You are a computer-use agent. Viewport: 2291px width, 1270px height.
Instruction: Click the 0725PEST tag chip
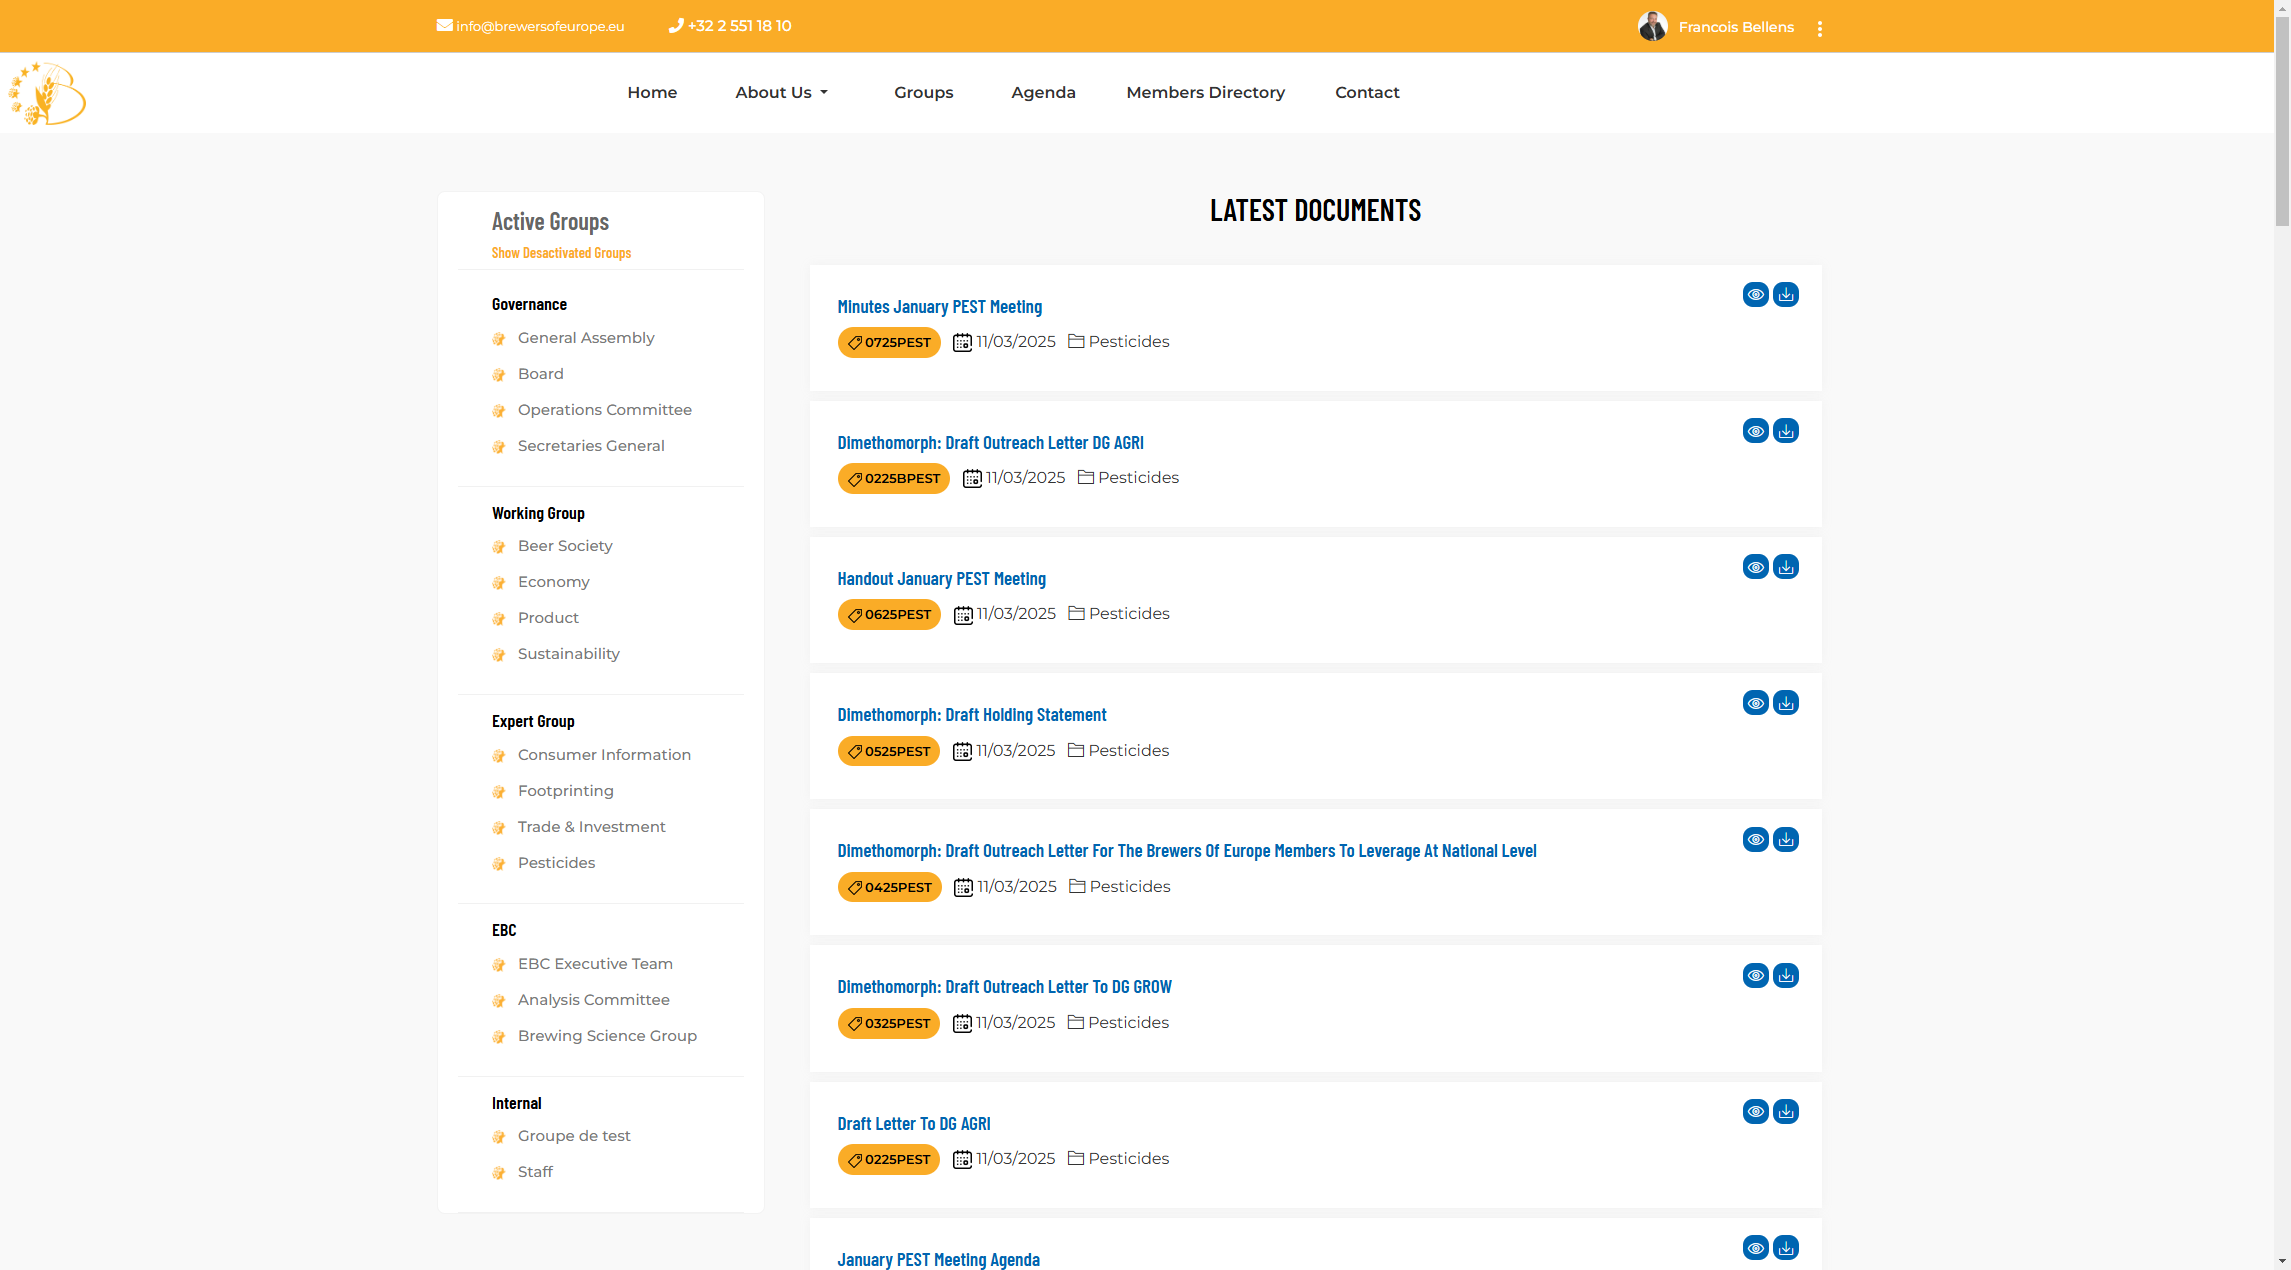click(888, 342)
